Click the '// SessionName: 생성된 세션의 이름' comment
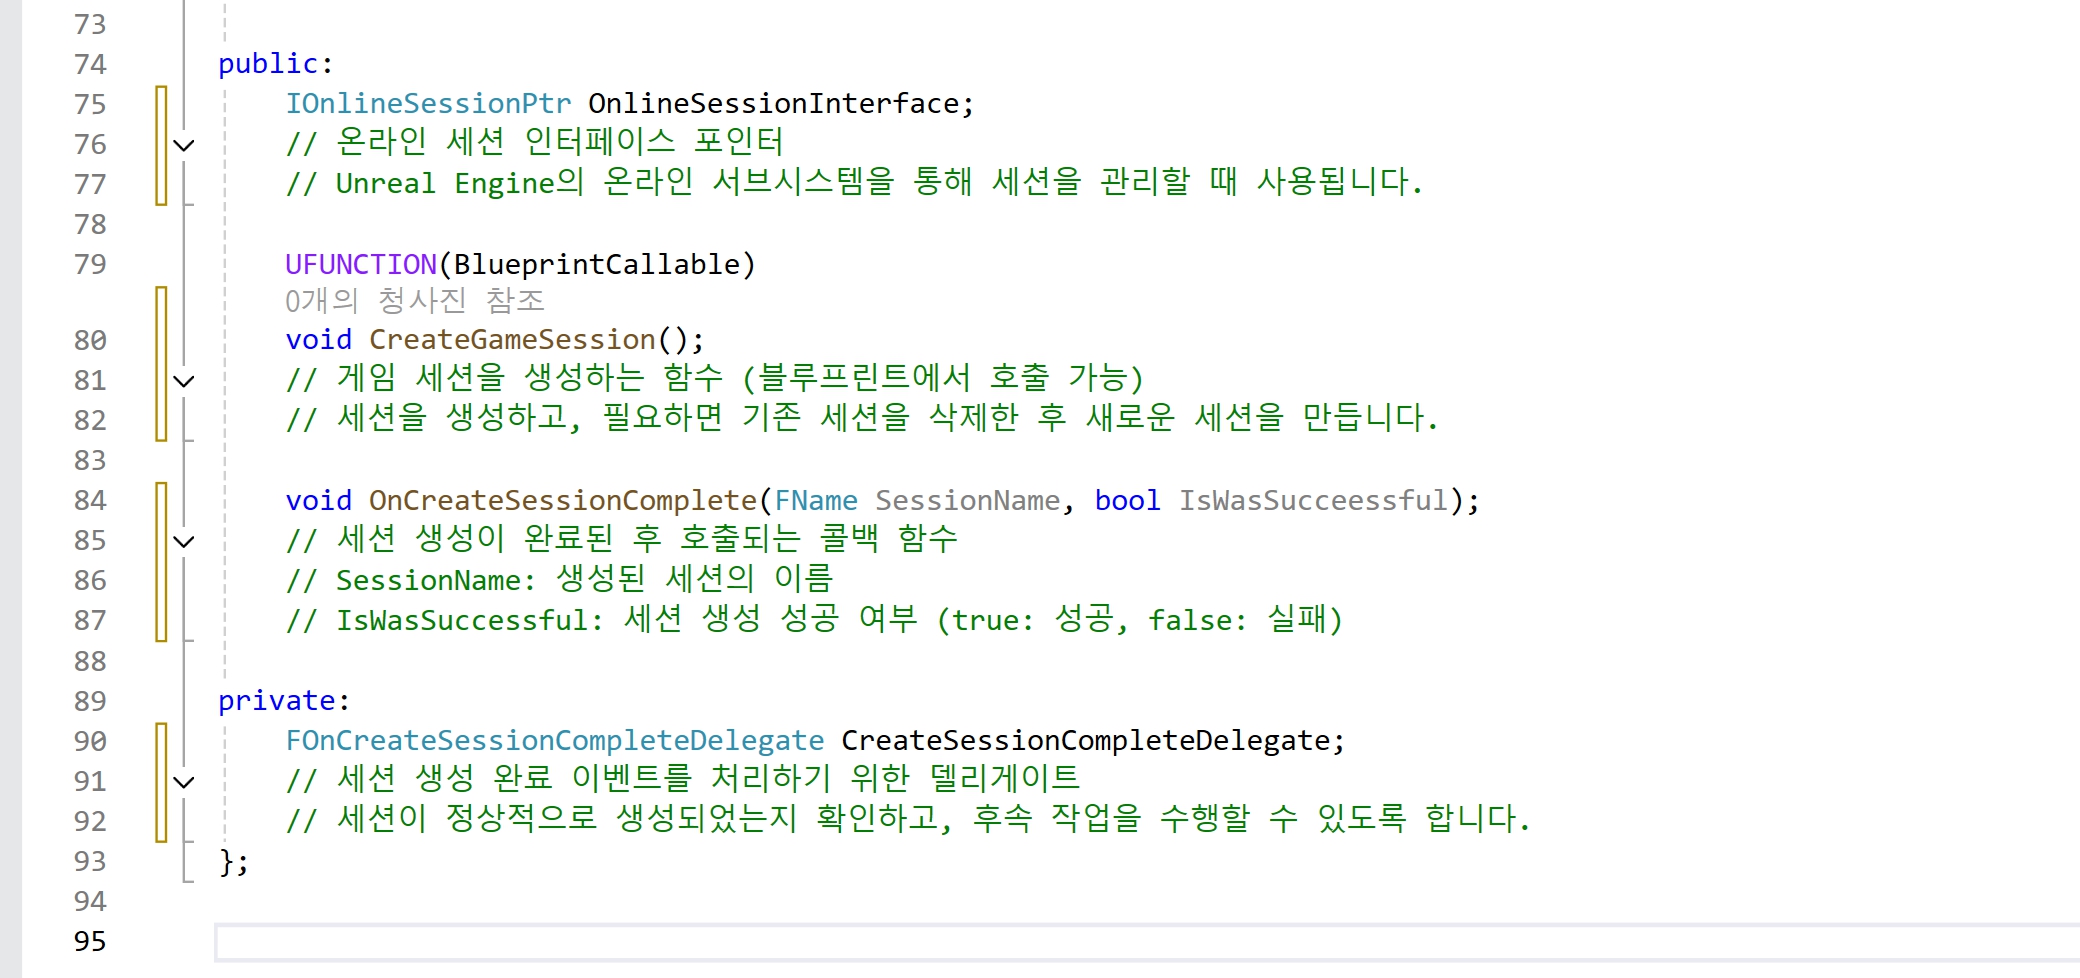Image resolution: width=2080 pixels, height=978 pixels. (559, 579)
